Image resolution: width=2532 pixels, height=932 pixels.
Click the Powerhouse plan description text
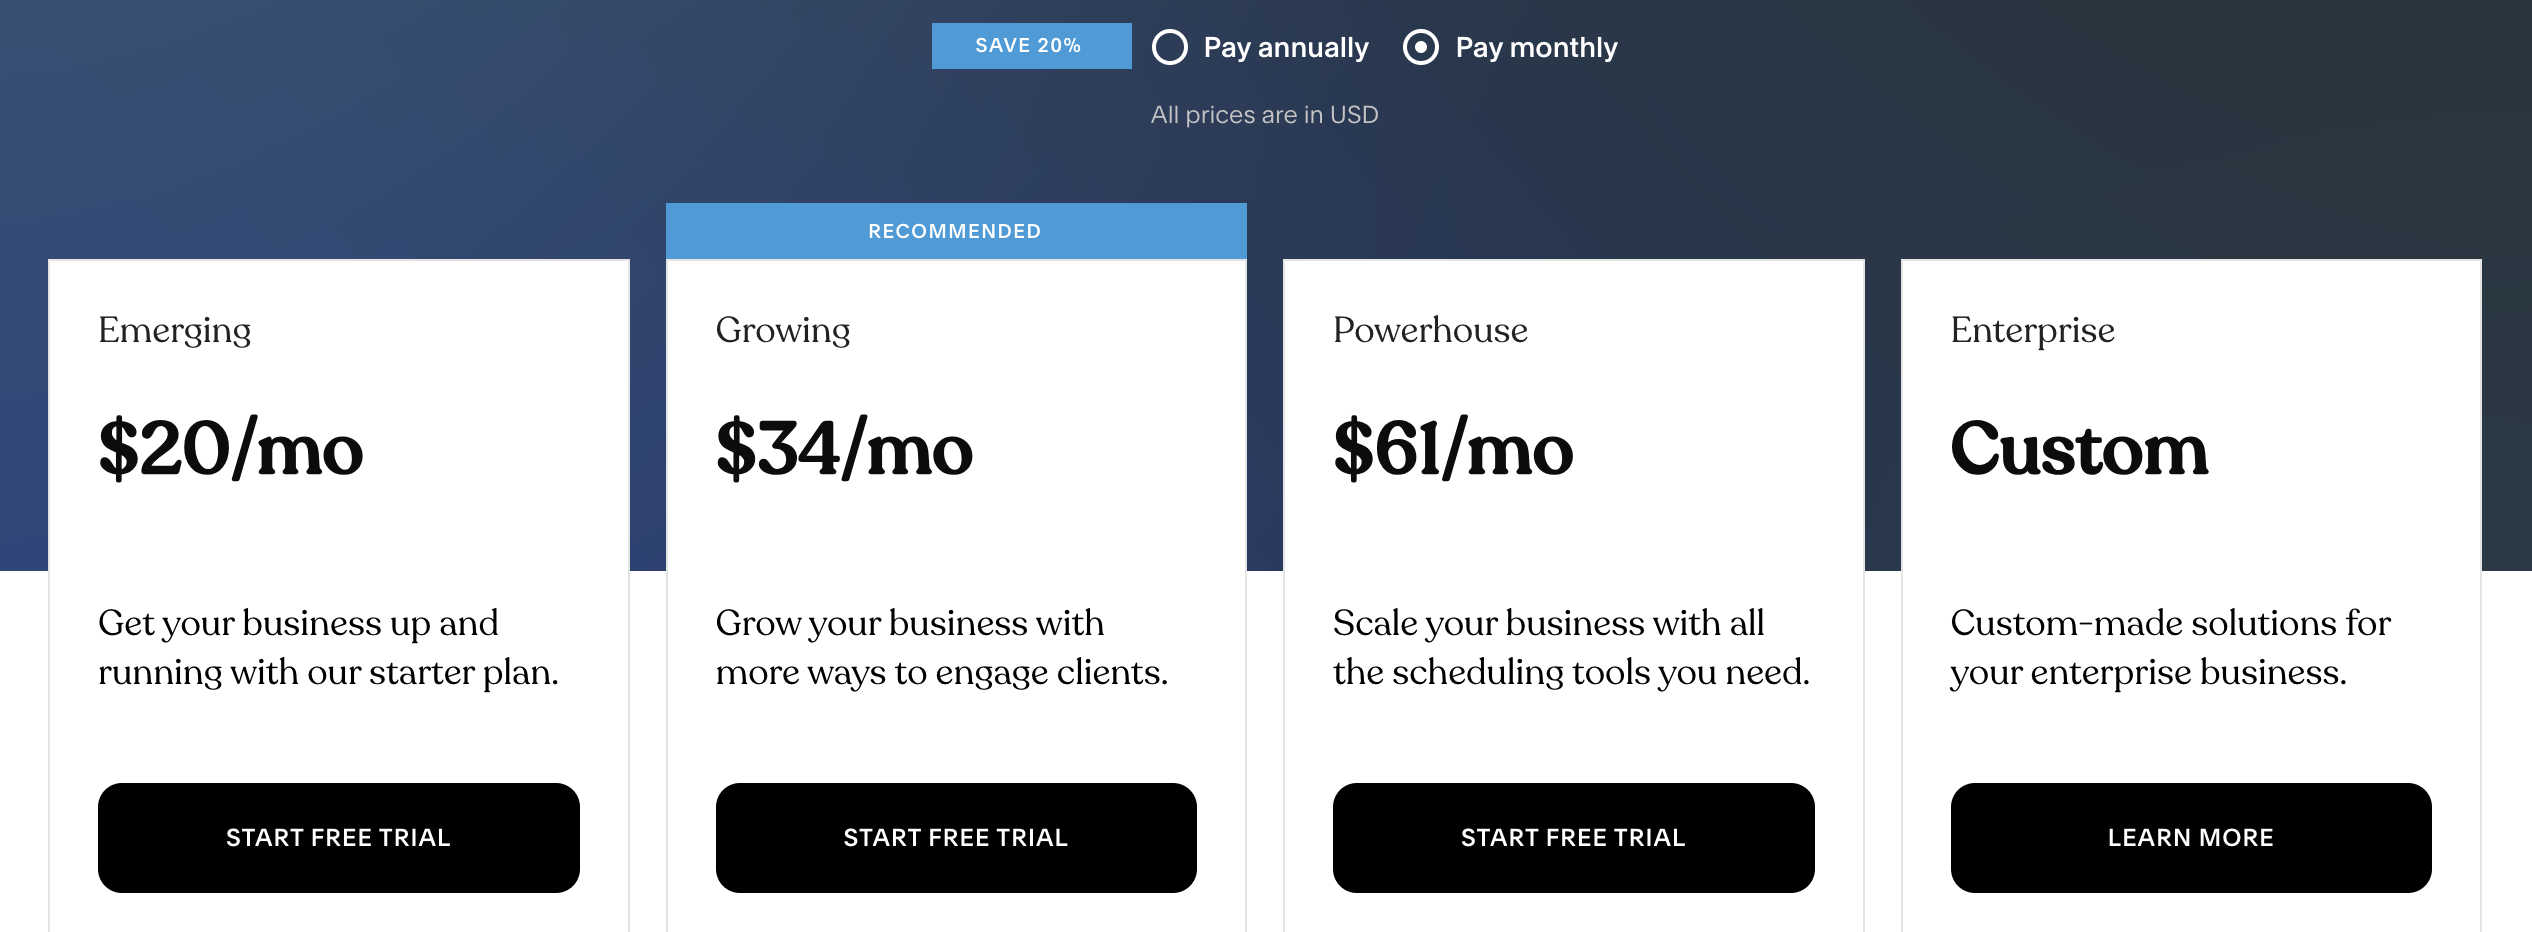1570,647
